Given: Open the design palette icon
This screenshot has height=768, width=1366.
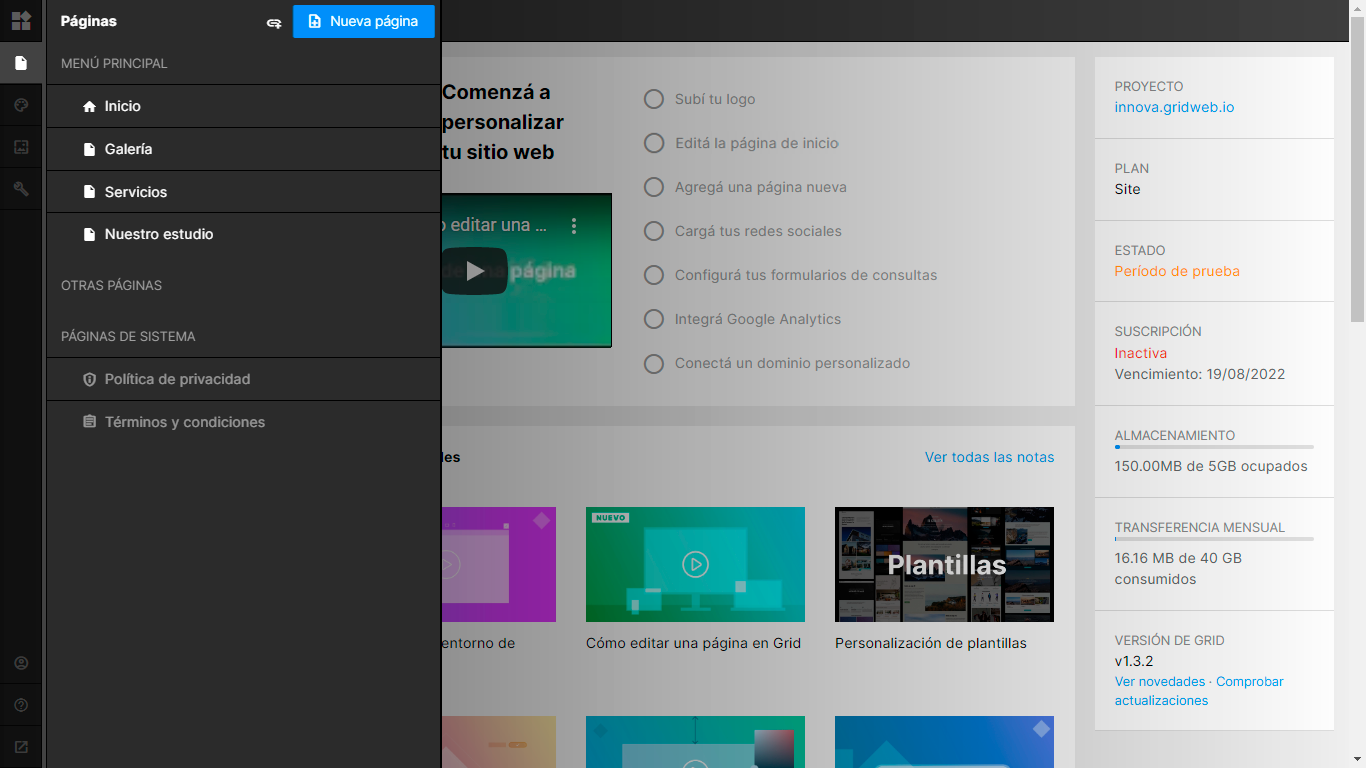Looking at the screenshot, I should pyautogui.click(x=21, y=105).
